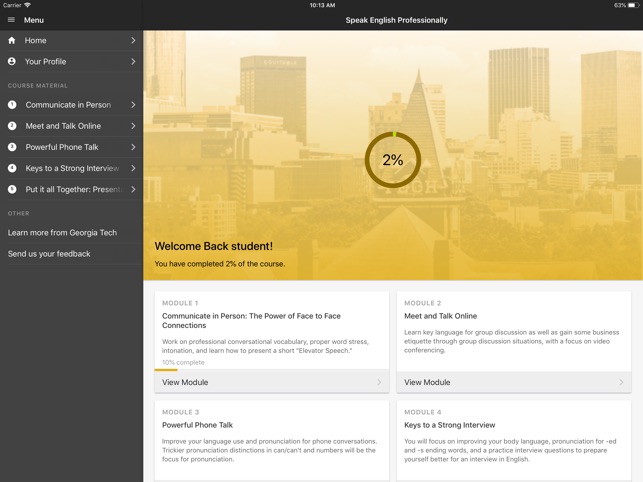Click the number 1 module badge icon

[12, 105]
